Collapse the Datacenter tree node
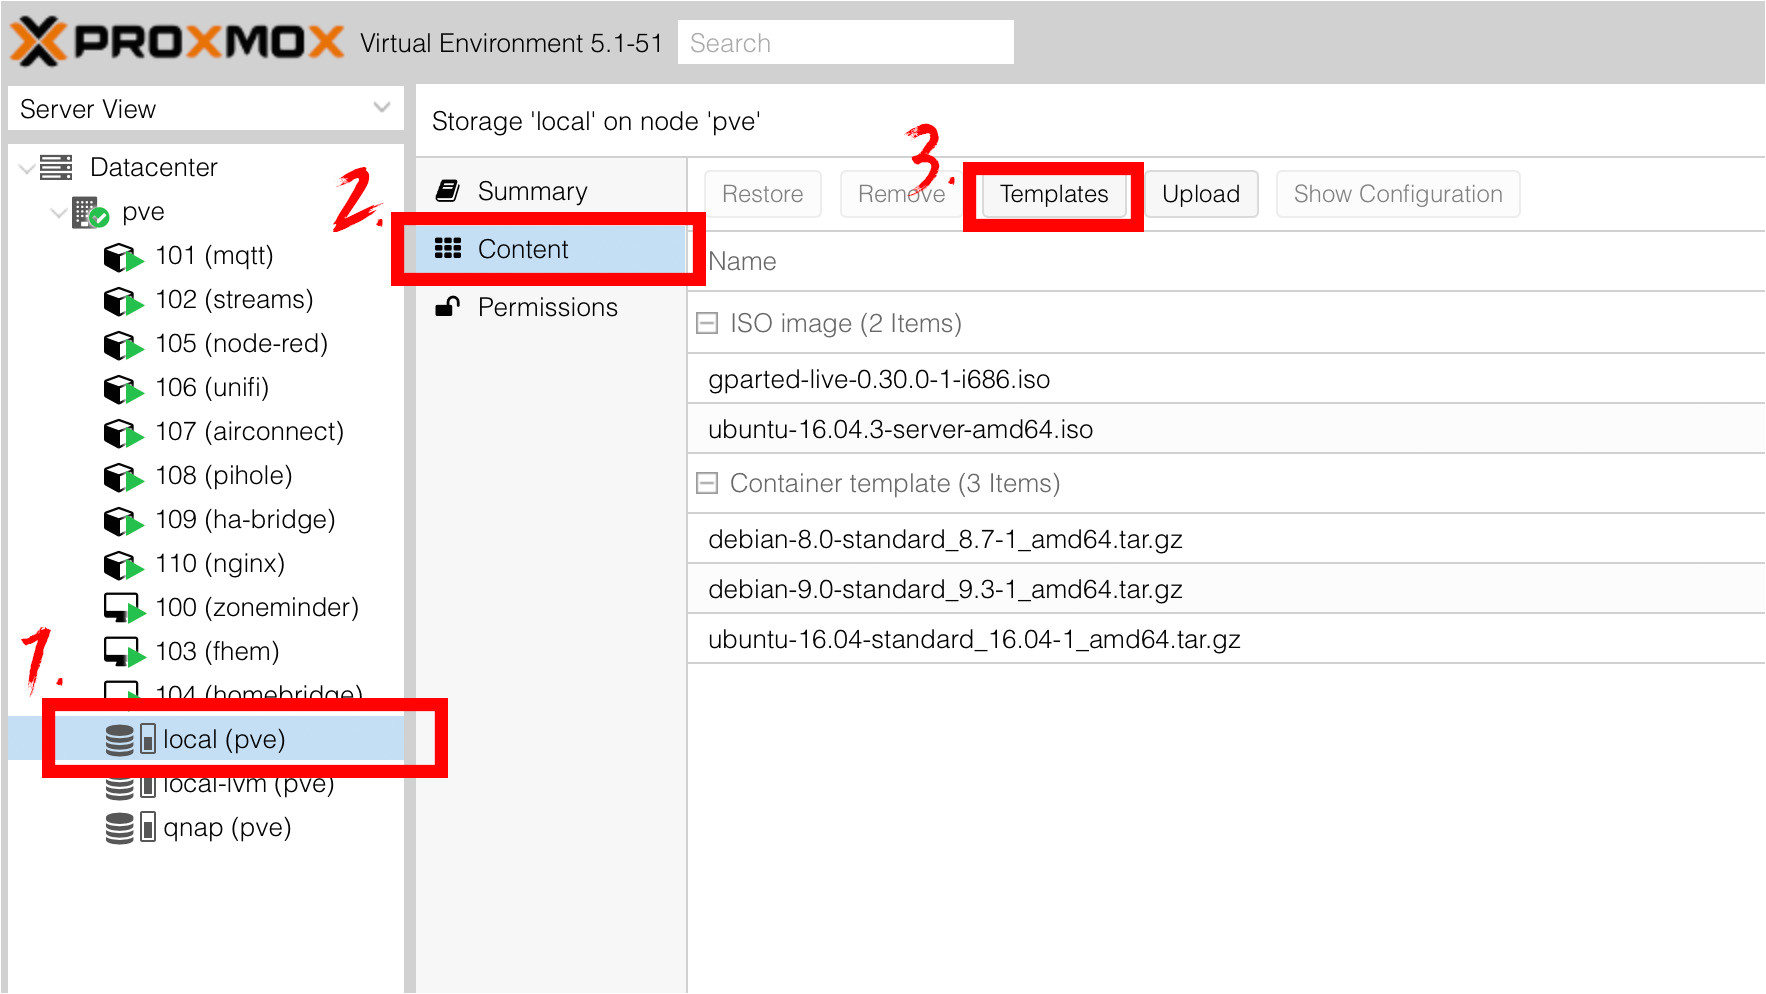The height and width of the screenshot is (994, 1766). pyautogui.click(x=26, y=168)
